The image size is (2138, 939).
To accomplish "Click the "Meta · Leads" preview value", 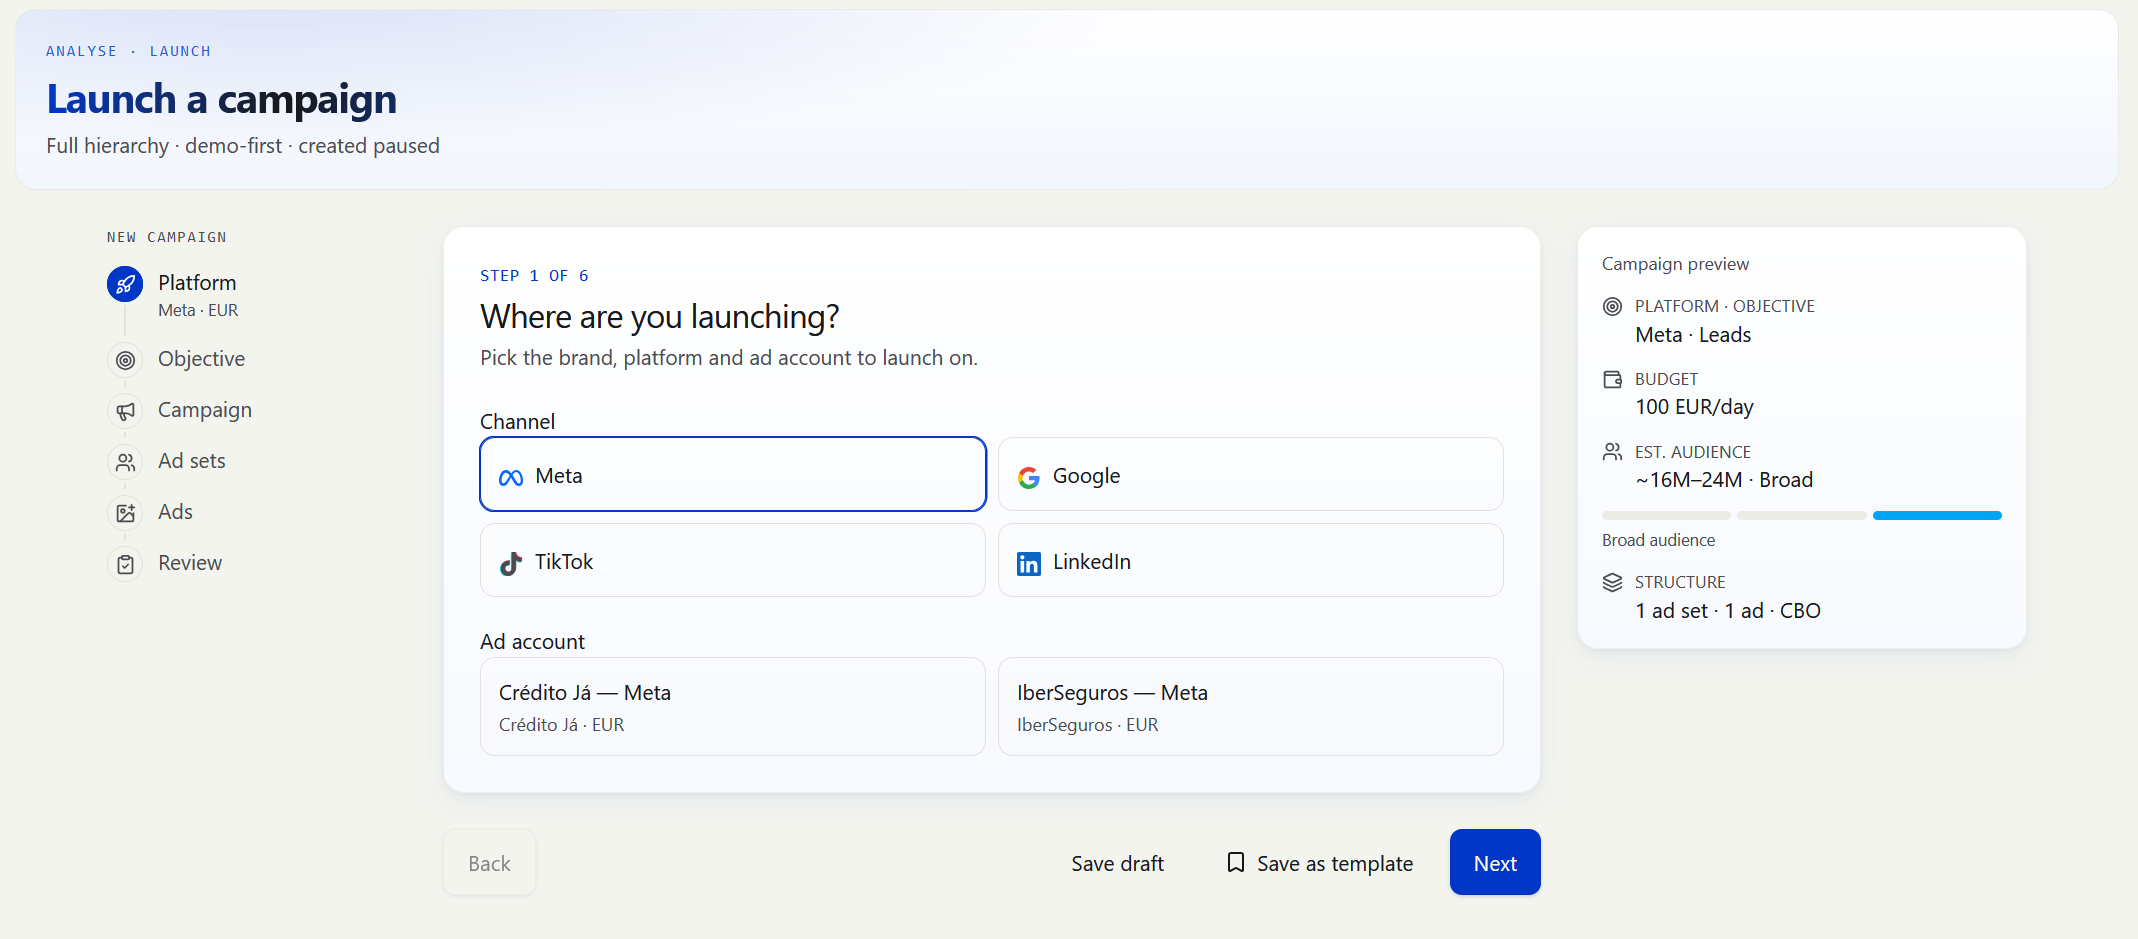I will coord(1693,335).
